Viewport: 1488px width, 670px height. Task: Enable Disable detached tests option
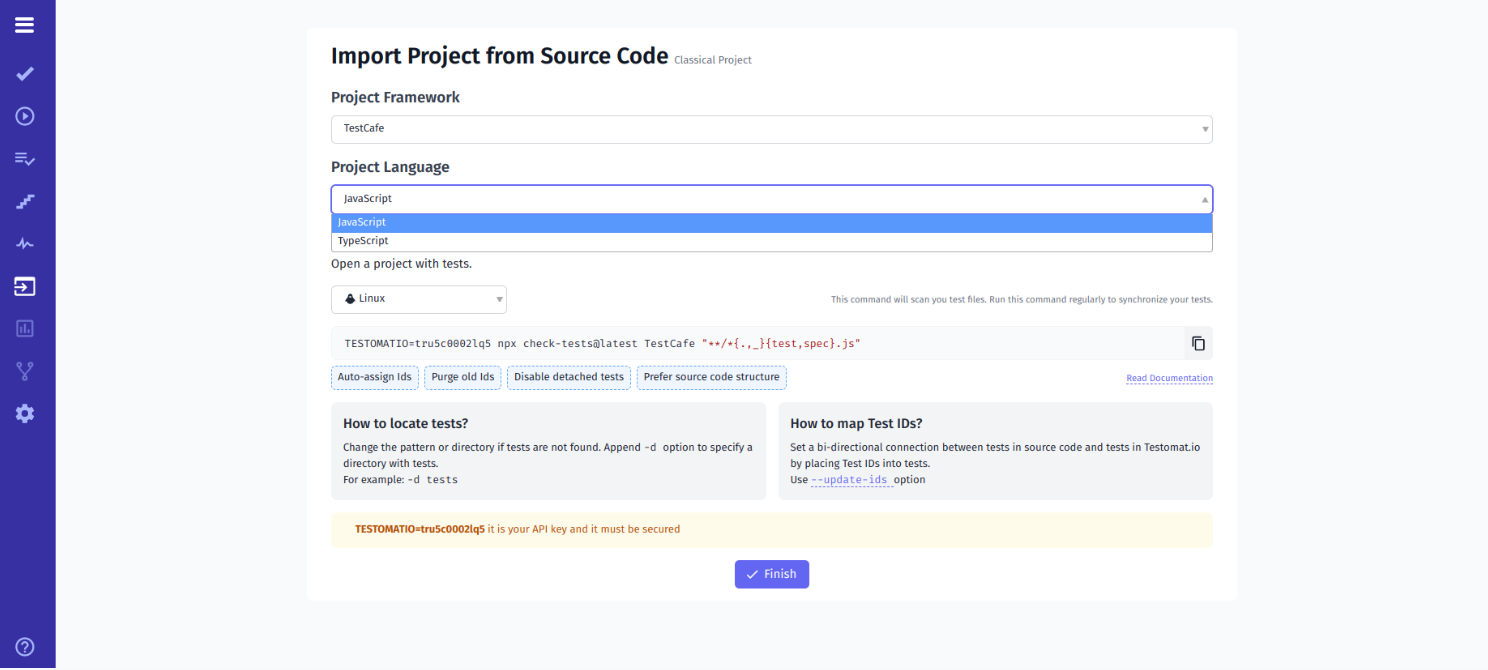[568, 377]
